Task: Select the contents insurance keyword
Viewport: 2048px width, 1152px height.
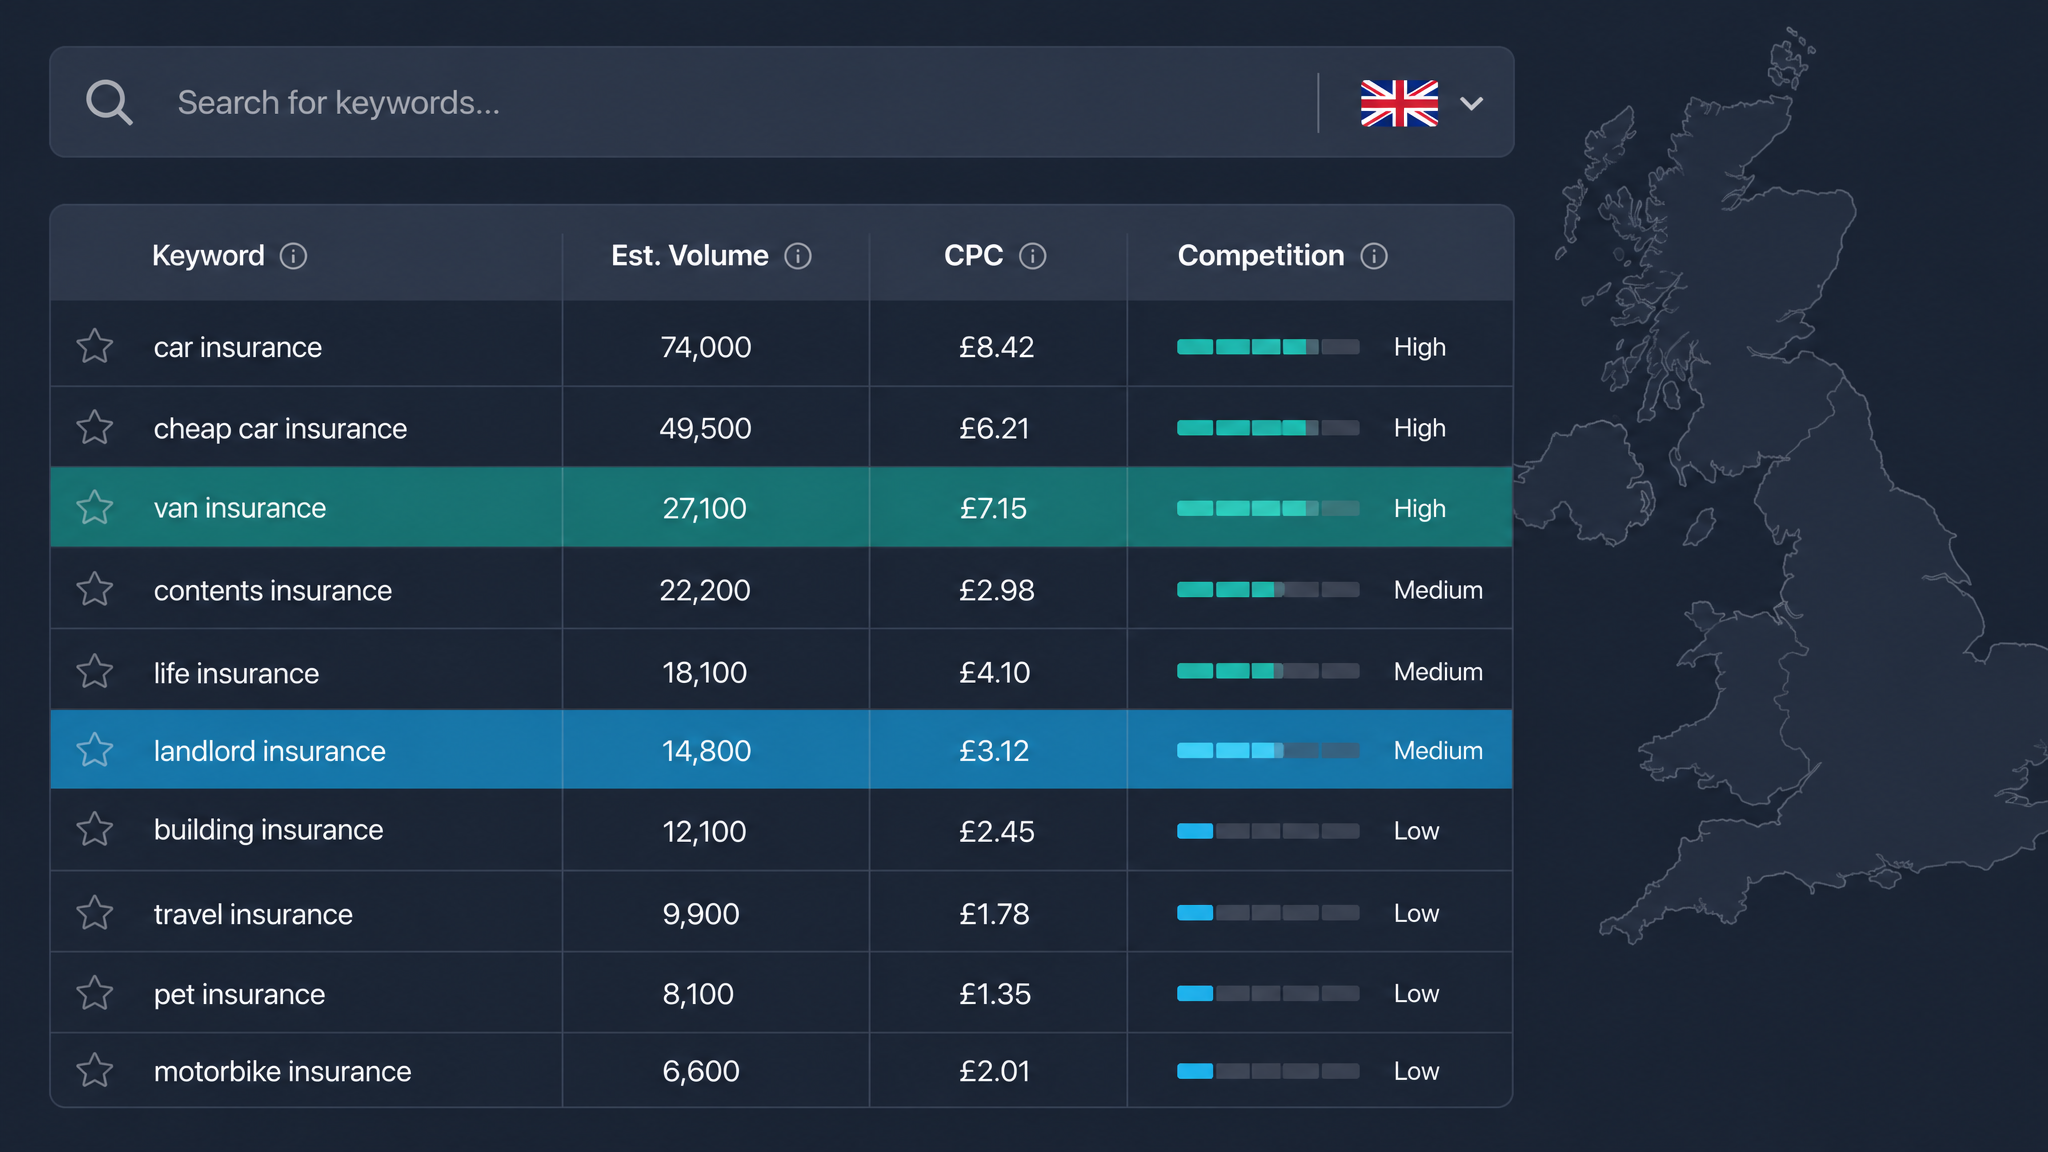Action: click(x=273, y=590)
